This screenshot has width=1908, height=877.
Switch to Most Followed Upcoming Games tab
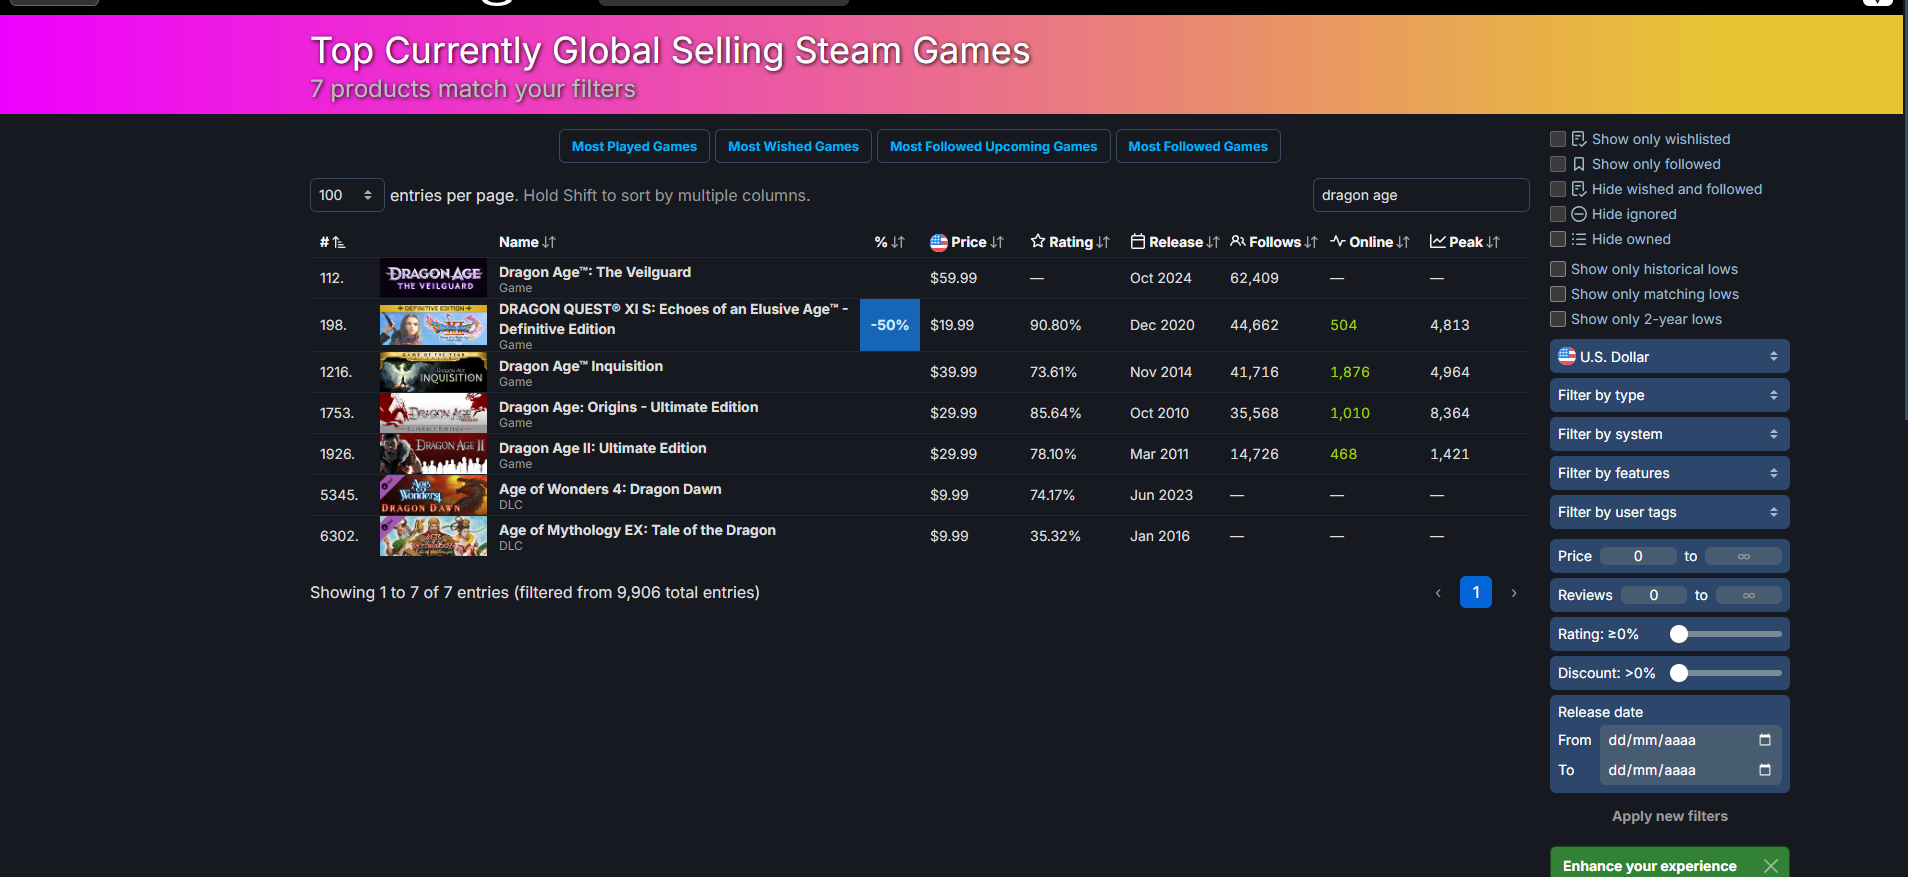pos(993,146)
